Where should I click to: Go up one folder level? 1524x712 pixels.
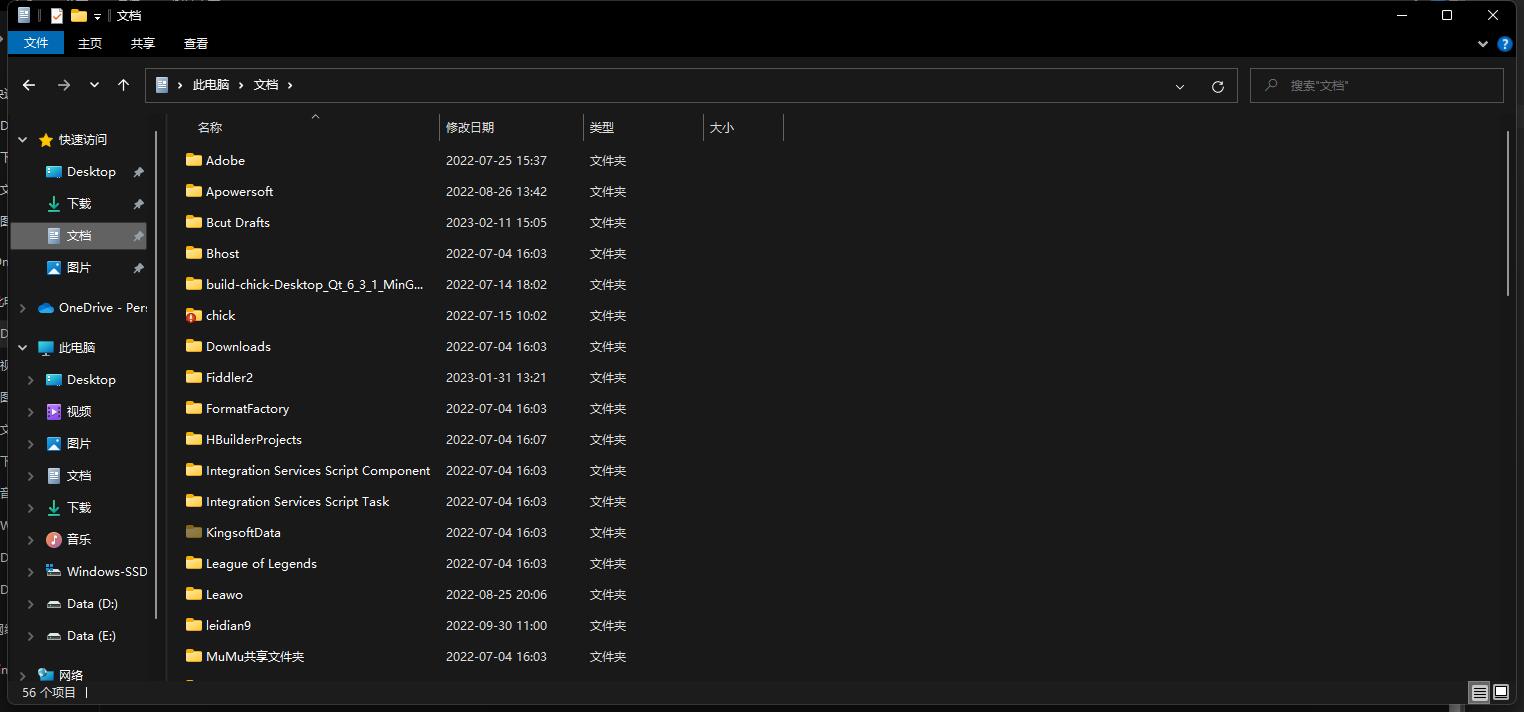click(123, 85)
